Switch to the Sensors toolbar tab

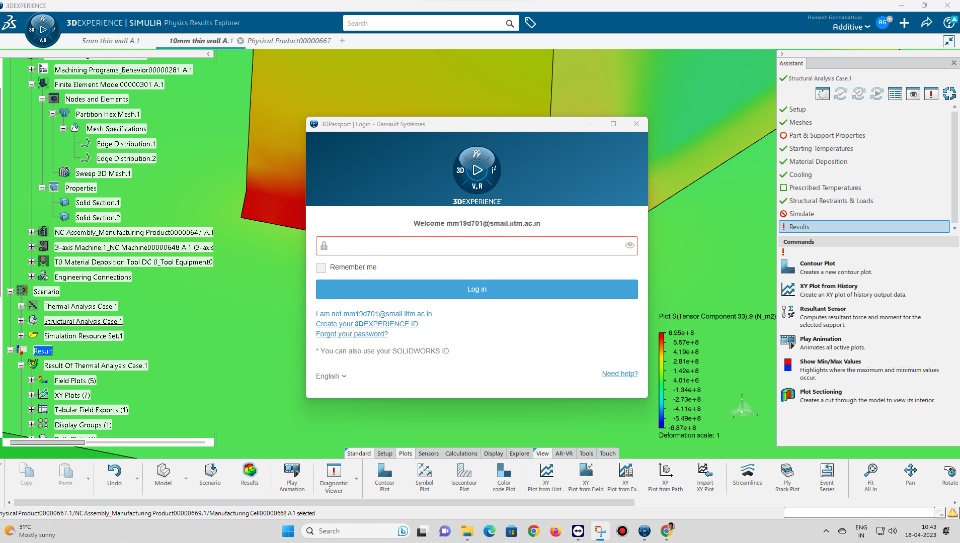click(x=429, y=454)
